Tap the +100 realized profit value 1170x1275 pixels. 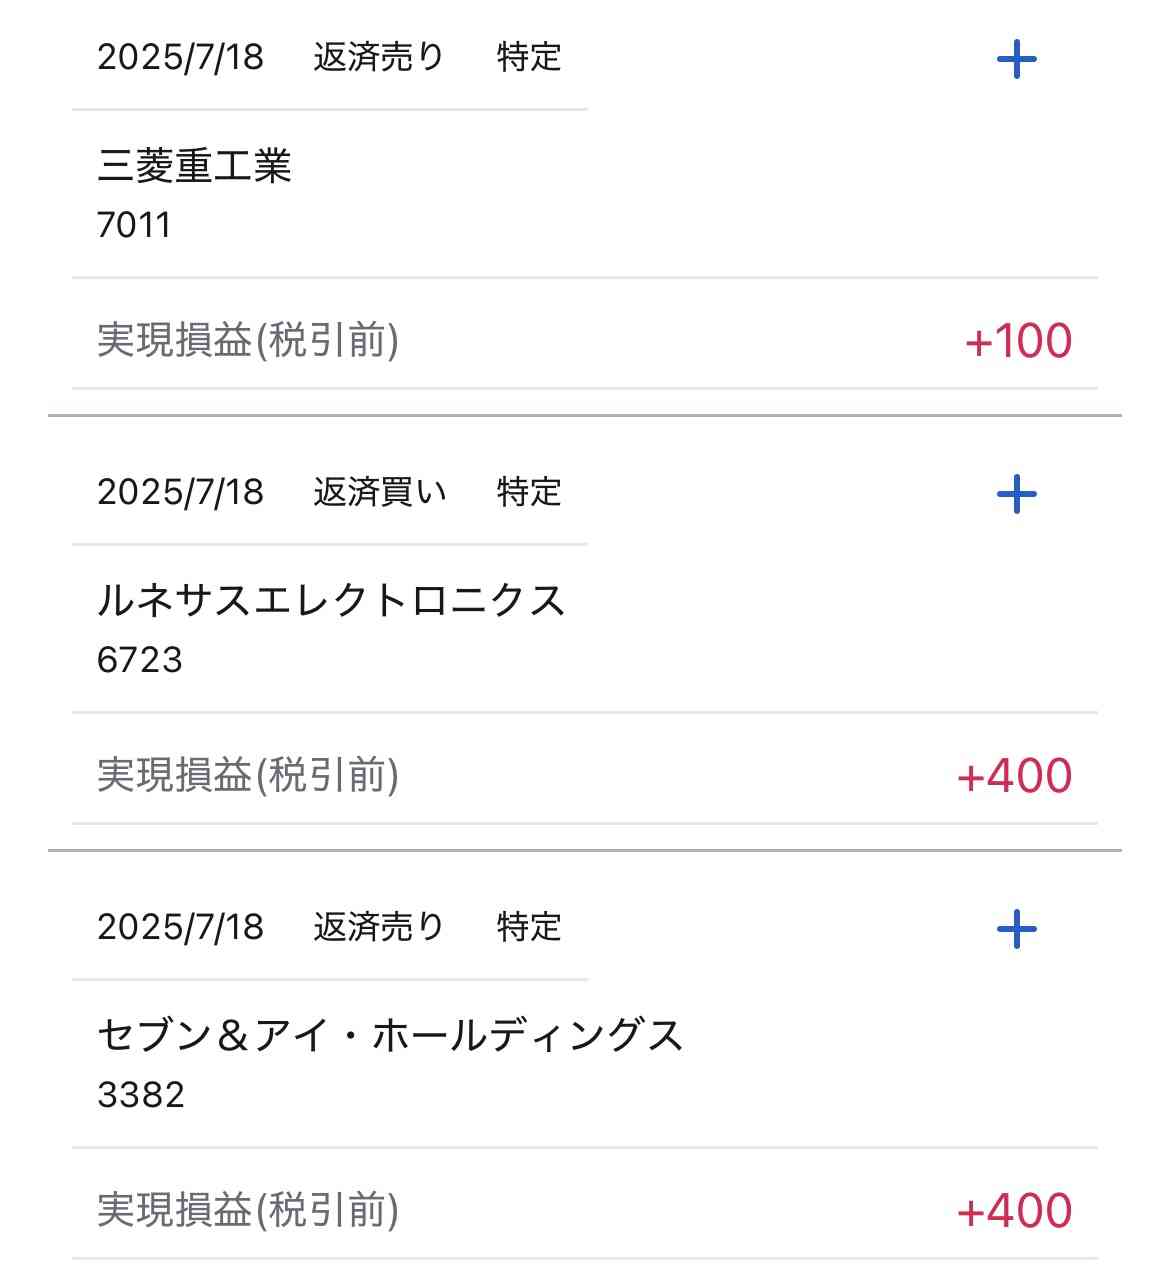click(1018, 341)
